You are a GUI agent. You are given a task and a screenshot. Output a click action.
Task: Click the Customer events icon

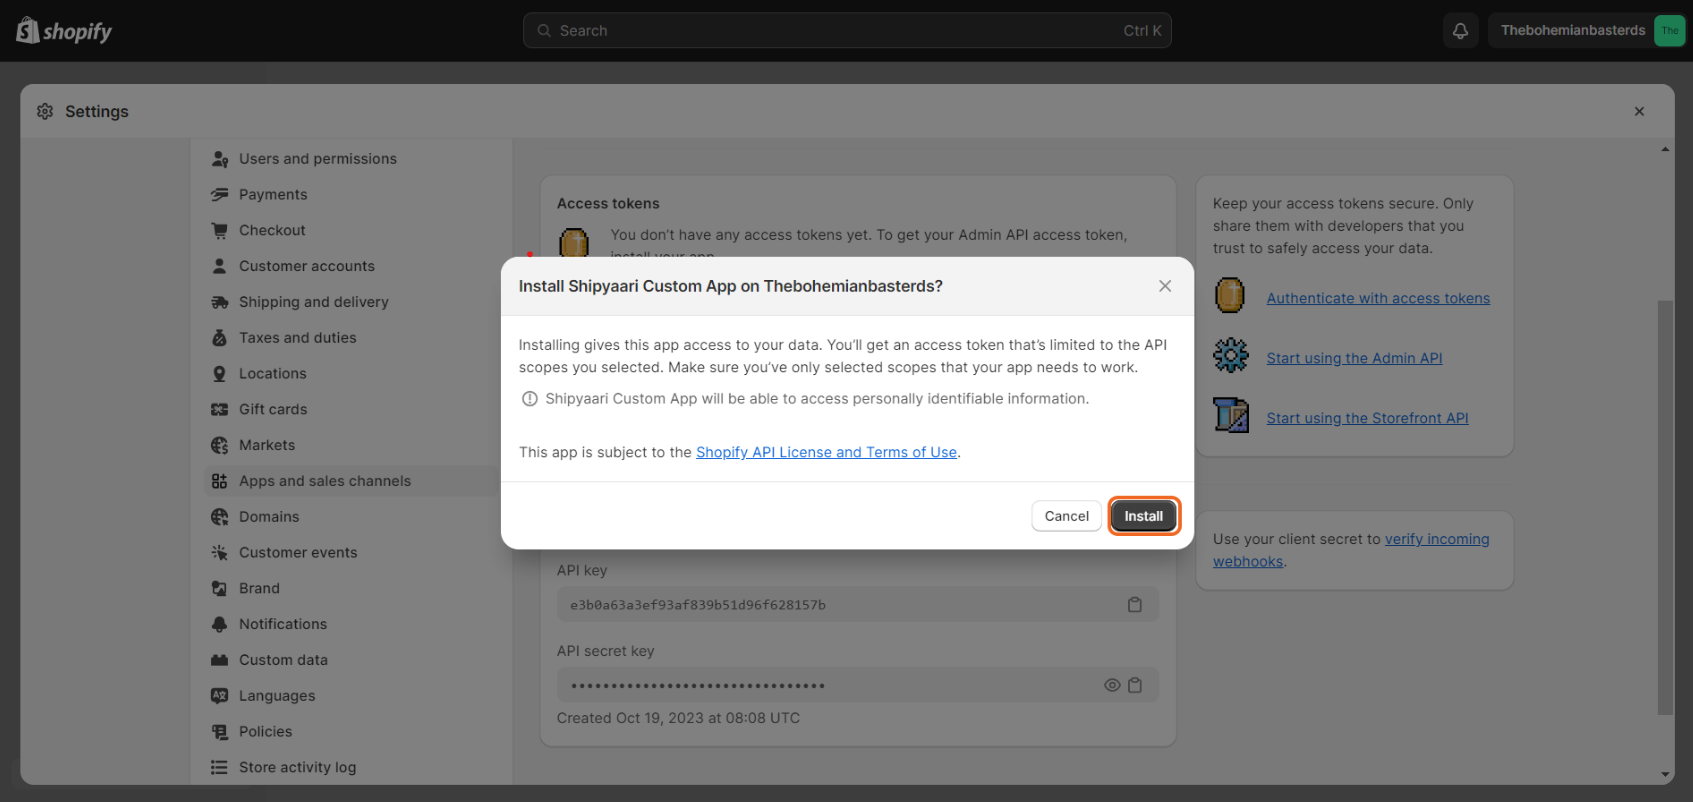tap(220, 553)
